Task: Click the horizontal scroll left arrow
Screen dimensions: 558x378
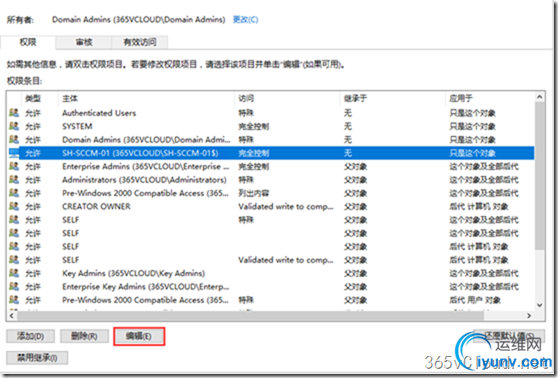Action: (x=12, y=316)
